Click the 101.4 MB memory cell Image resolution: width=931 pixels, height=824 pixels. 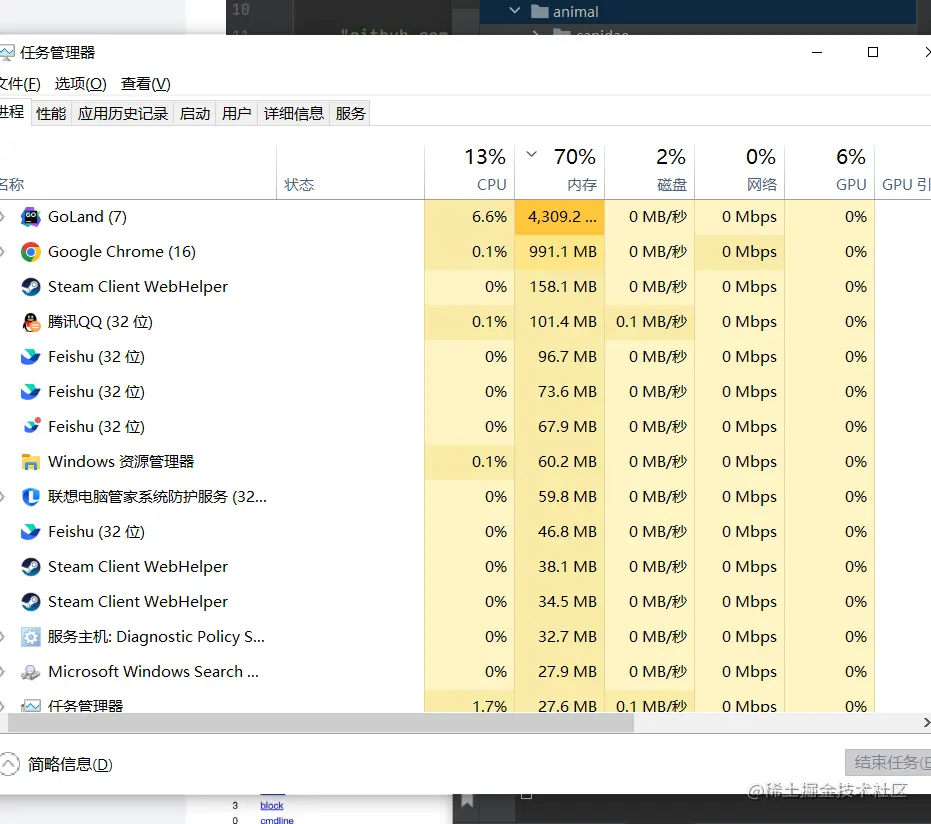560,322
